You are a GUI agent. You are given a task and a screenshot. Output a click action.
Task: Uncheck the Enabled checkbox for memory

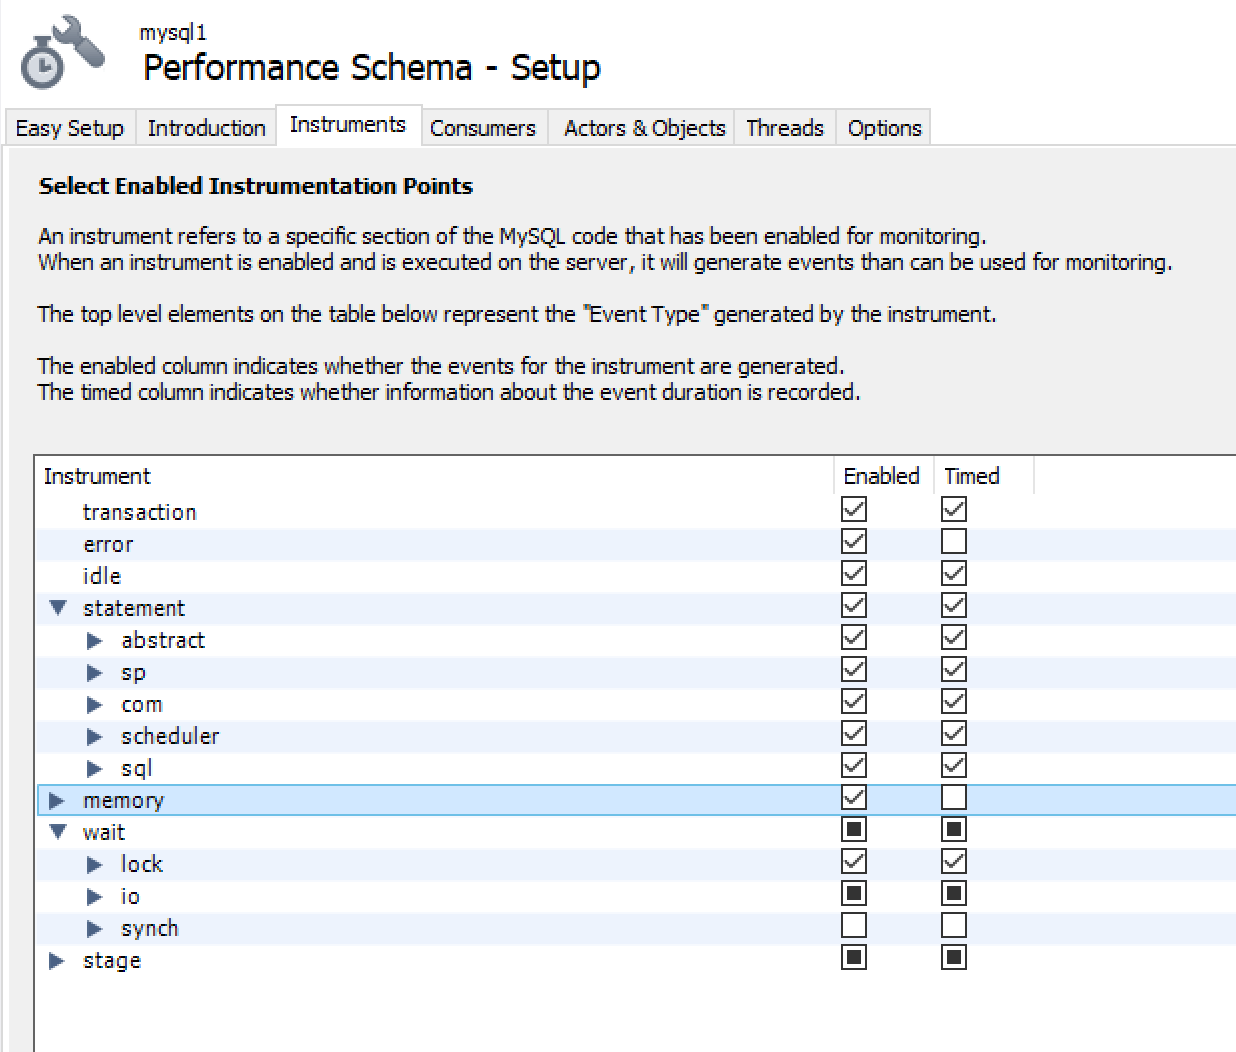853,797
